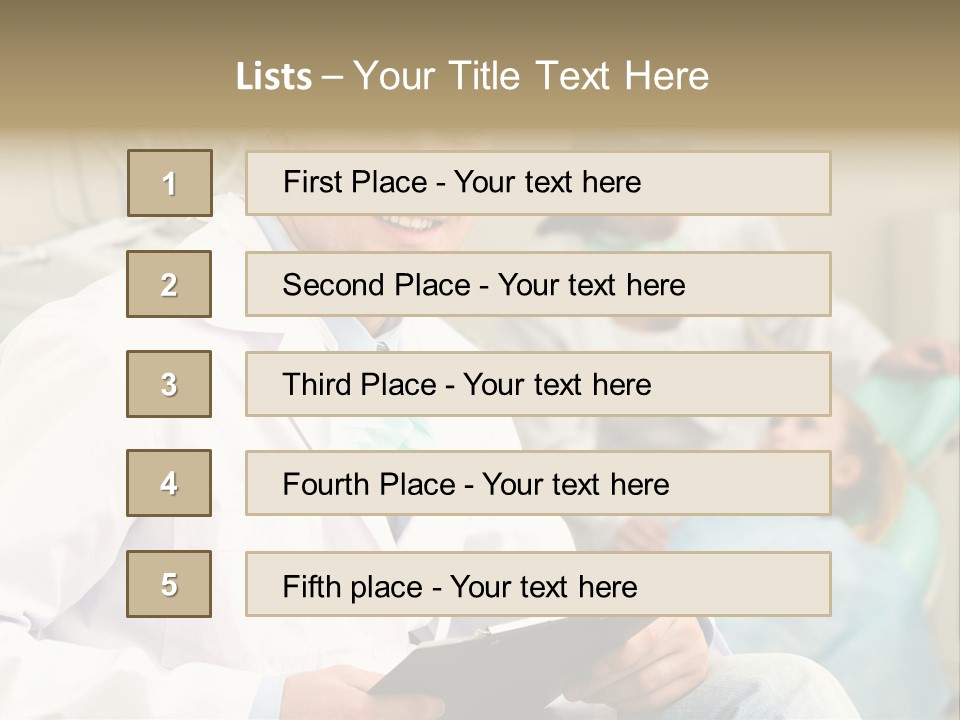Click the words 'First Place'
The image size is (960, 720).
355,182
